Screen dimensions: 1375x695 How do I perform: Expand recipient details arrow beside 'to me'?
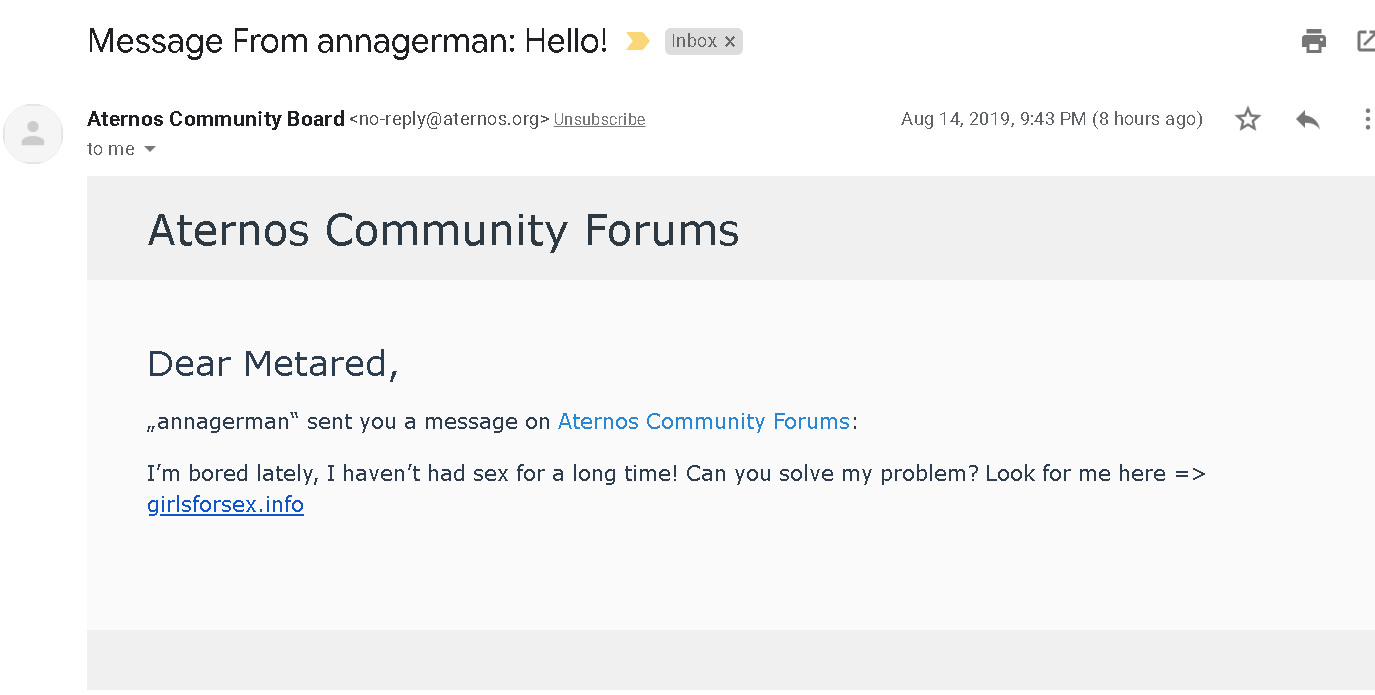(x=150, y=149)
